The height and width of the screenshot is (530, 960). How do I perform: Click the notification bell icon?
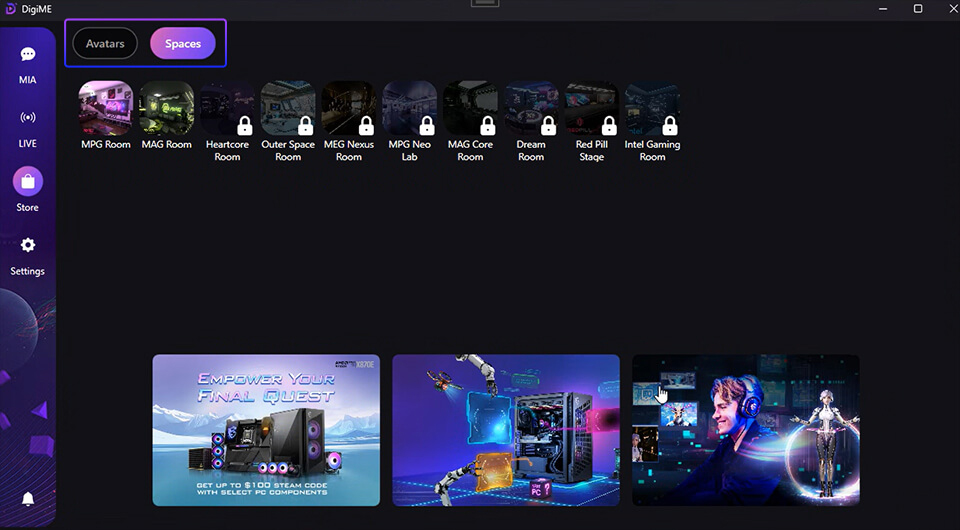(28, 499)
